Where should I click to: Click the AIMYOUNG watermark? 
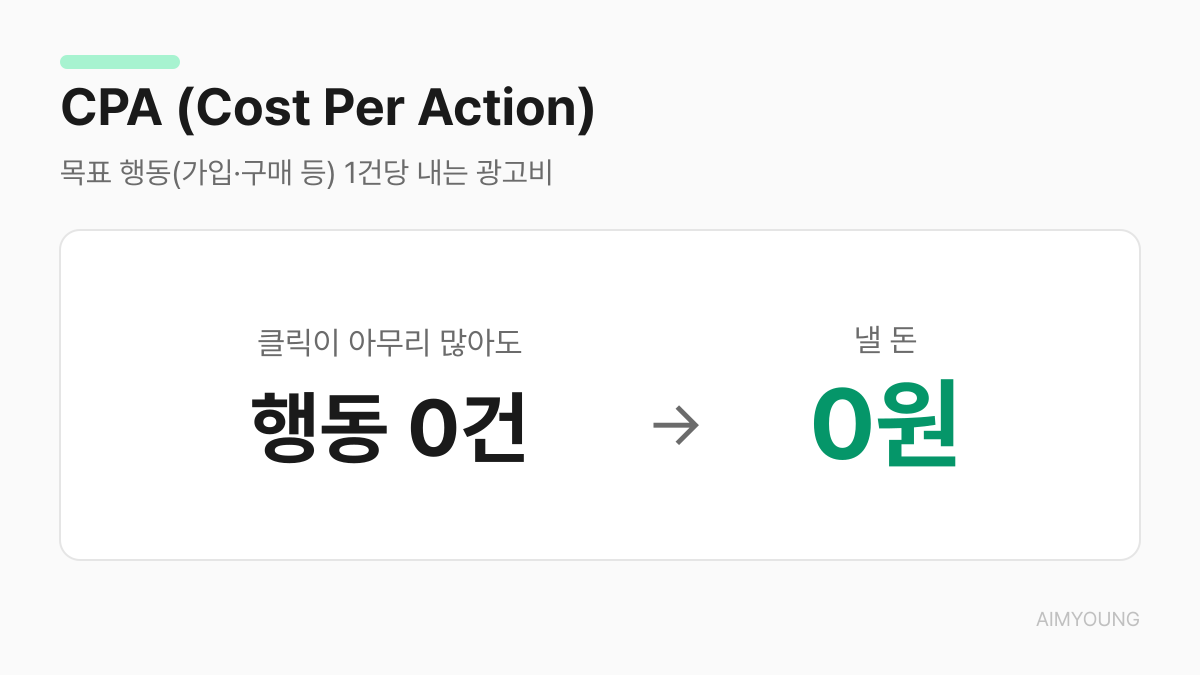pyautogui.click(x=1088, y=620)
